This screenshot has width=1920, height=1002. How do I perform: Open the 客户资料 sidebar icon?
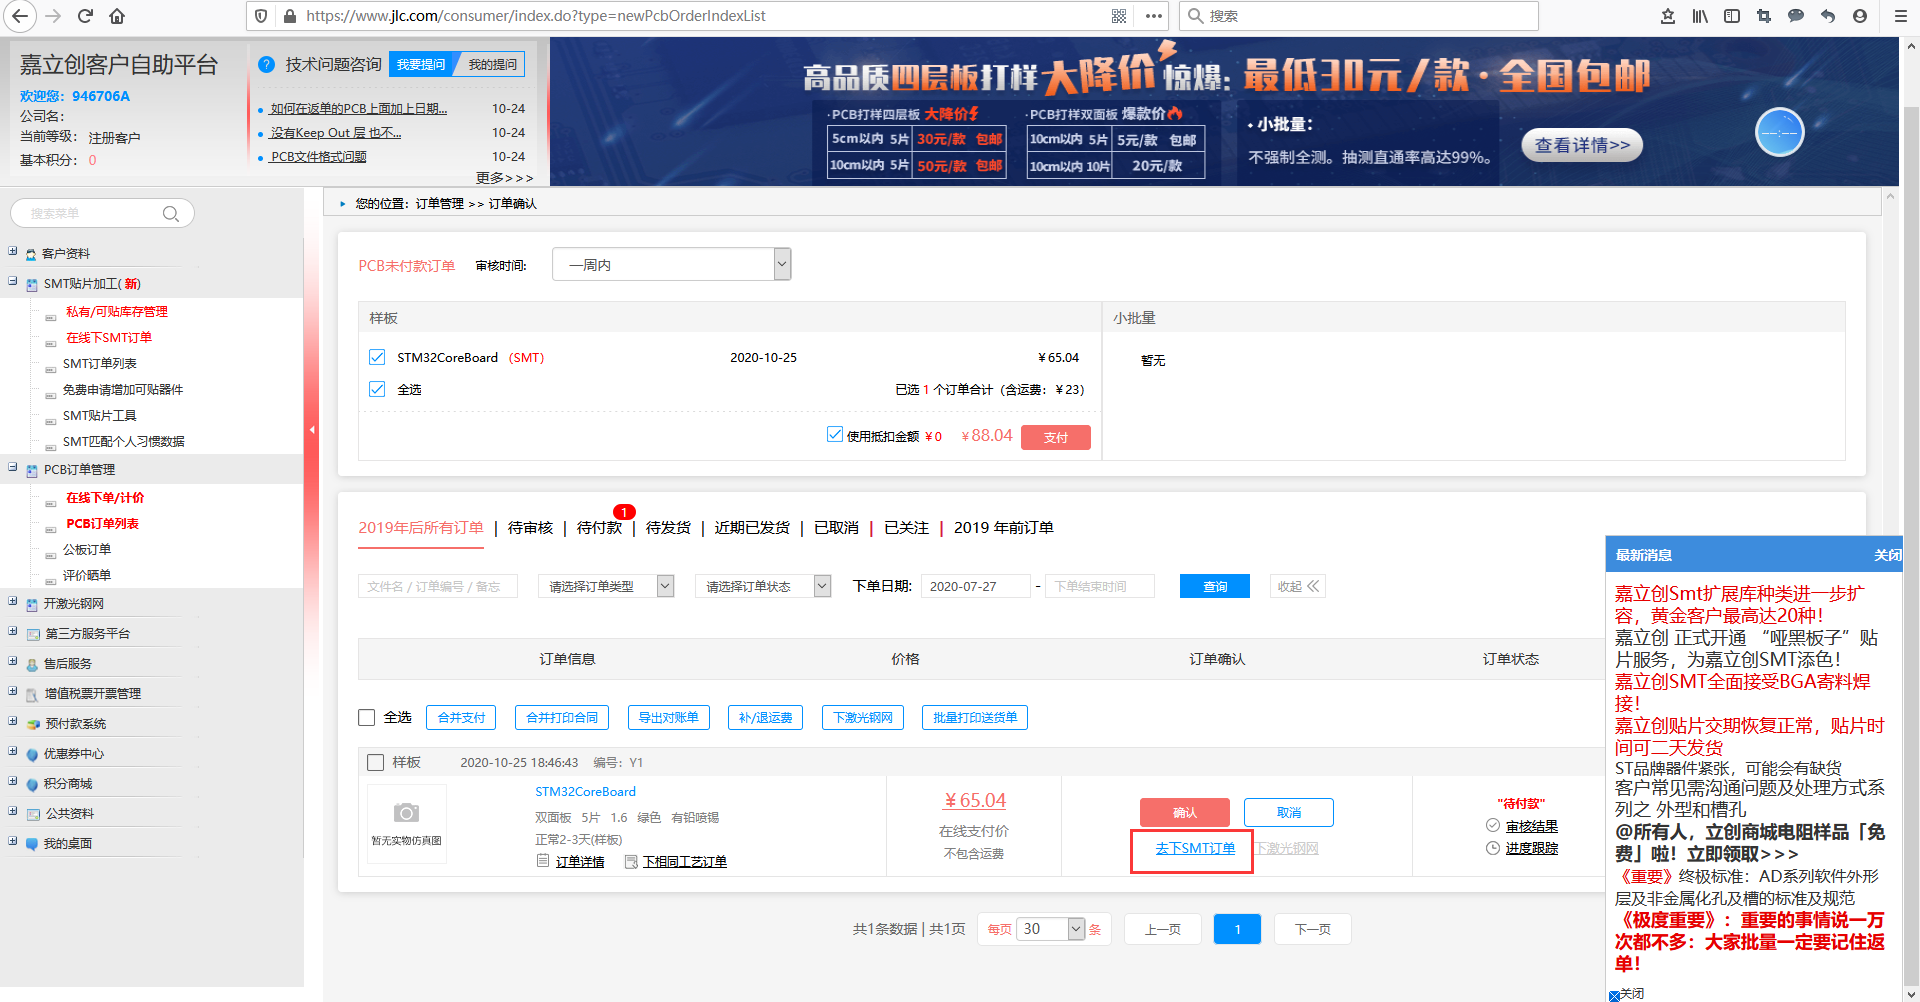tap(31, 253)
